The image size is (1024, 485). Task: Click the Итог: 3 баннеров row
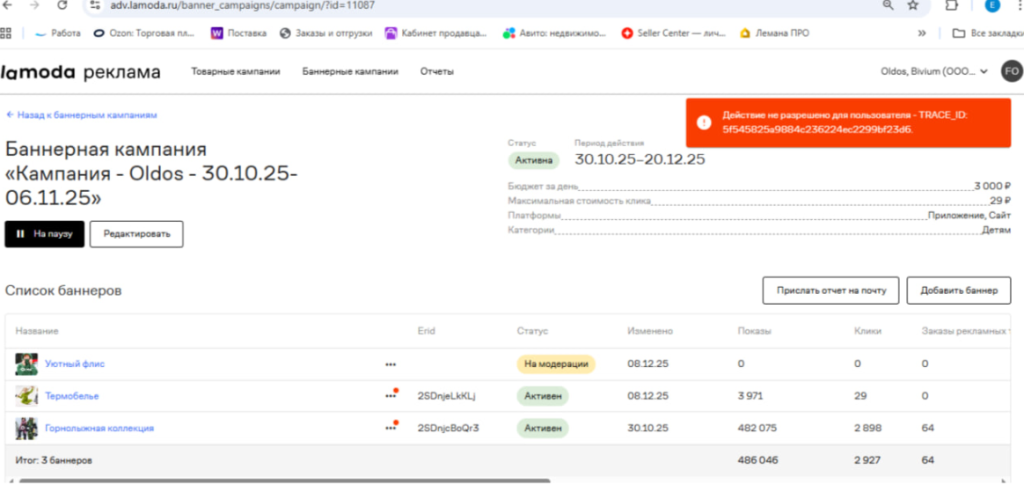point(508,460)
